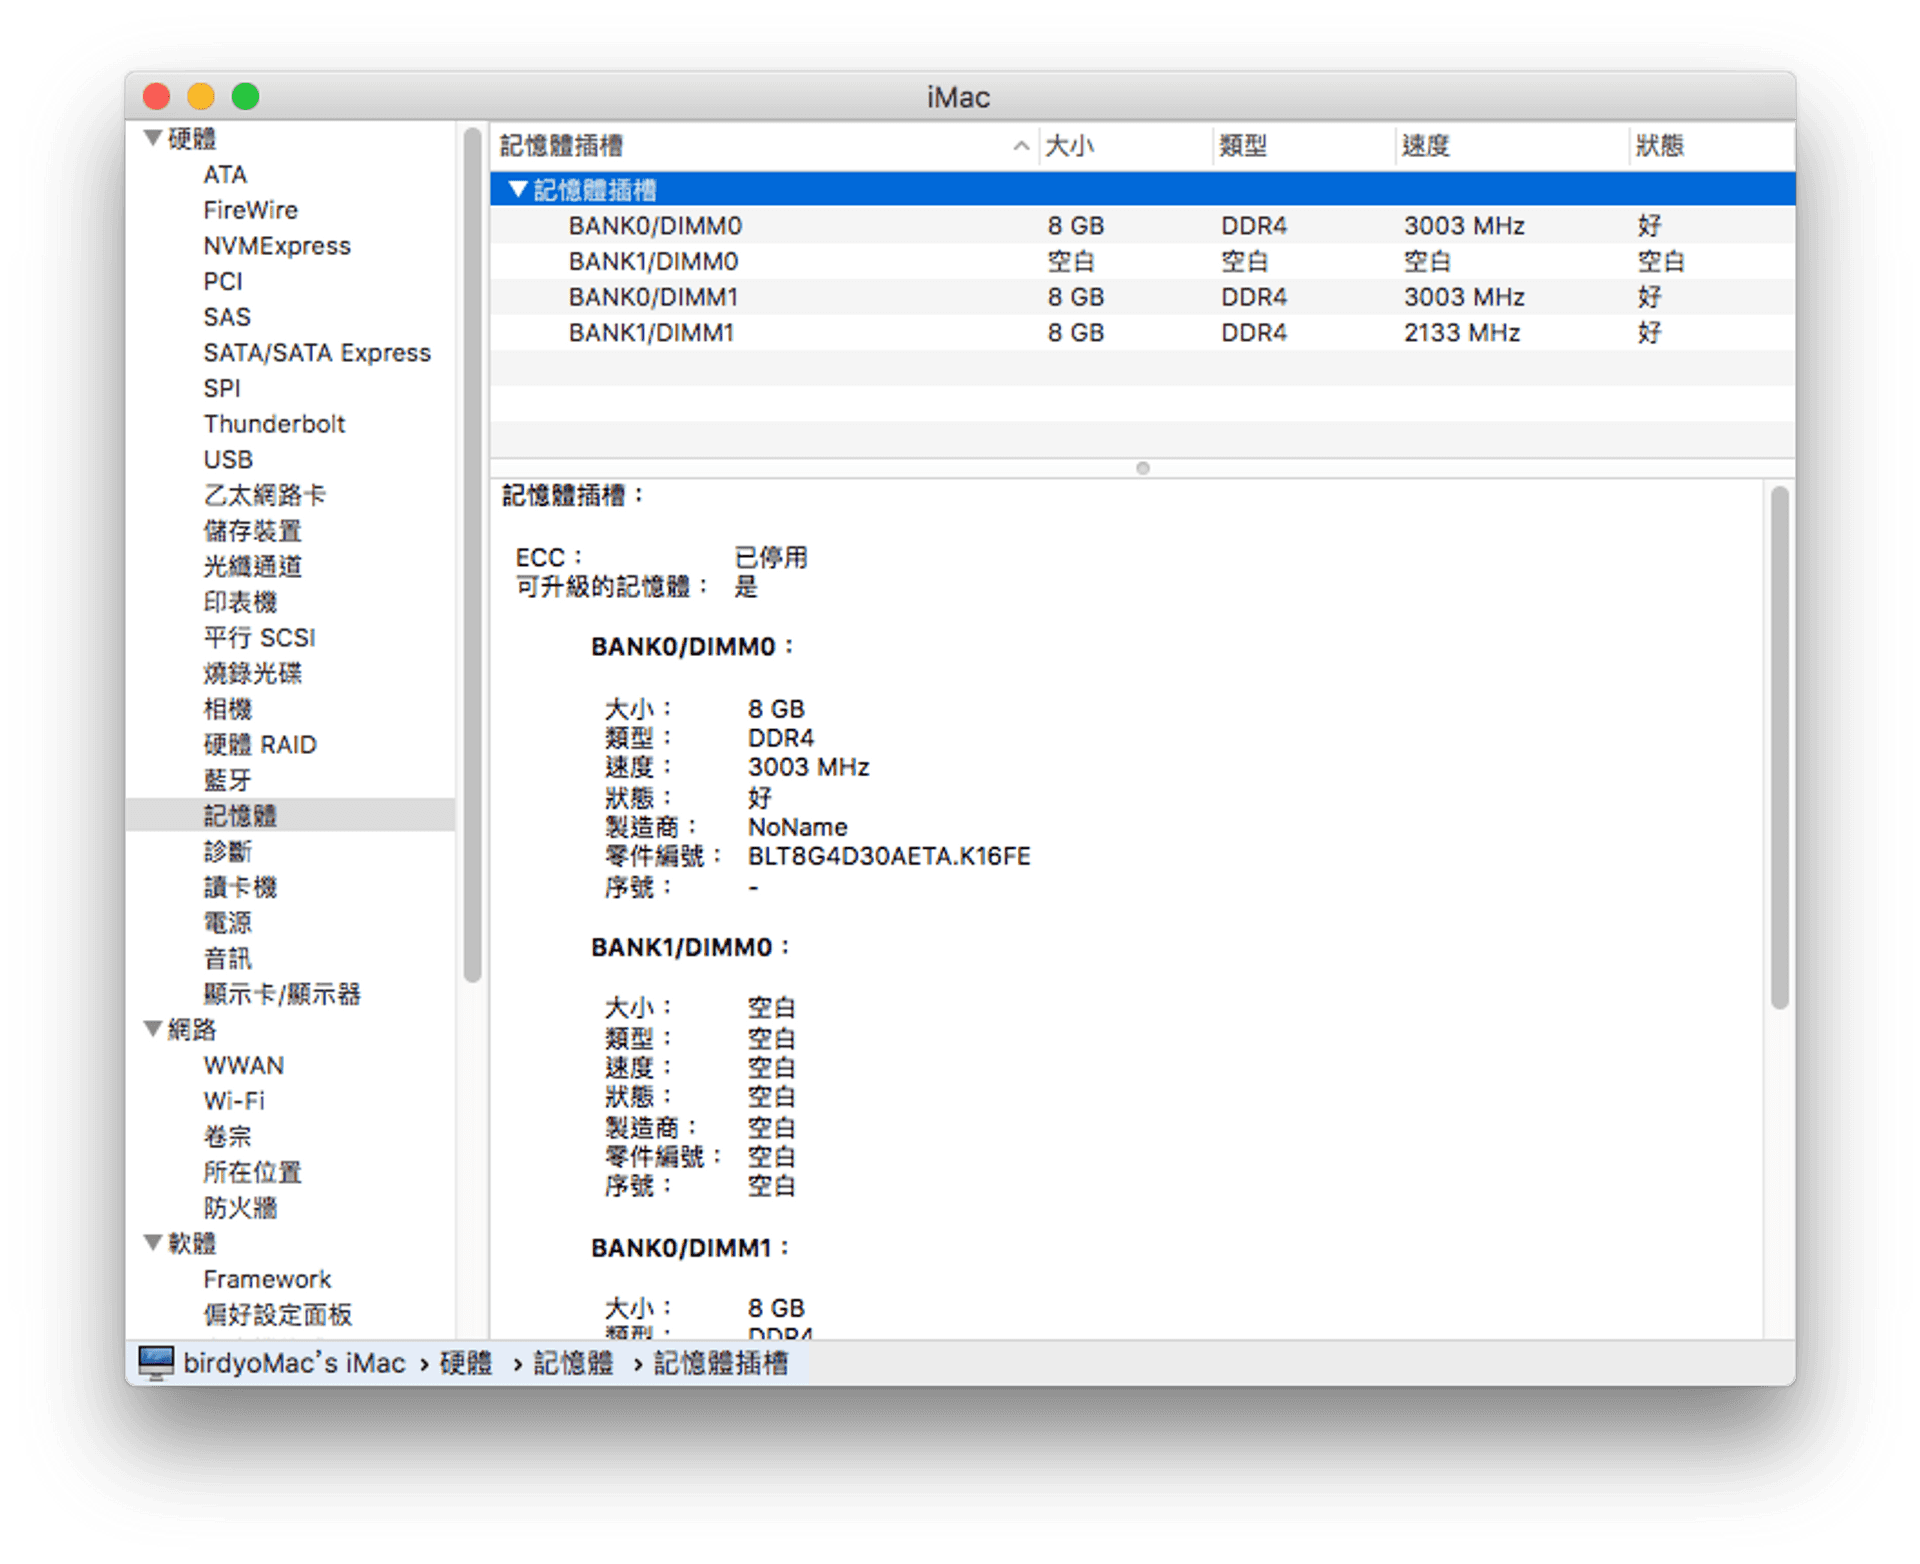Select 記憶體 in the hardware sidebar
Viewport: 1920px width, 1564px height.
click(x=240, y=815)
